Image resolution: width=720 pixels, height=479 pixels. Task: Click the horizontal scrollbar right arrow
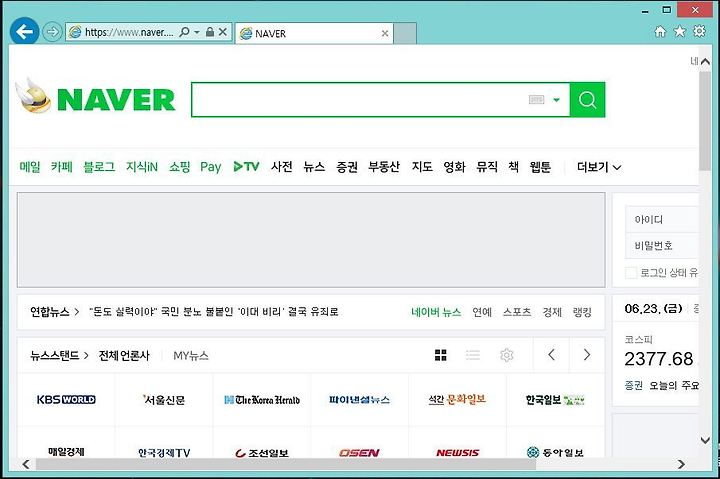(681, 464)
